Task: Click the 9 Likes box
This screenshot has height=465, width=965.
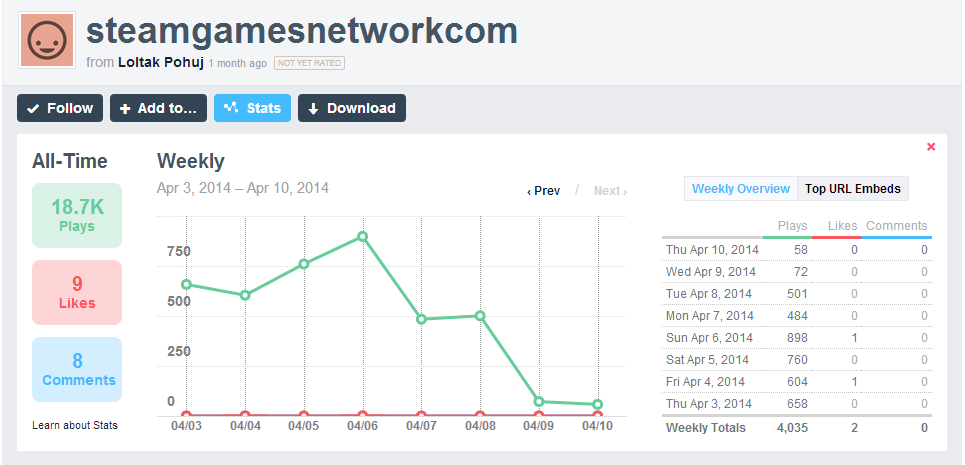Action: click(x=77, y=292)
